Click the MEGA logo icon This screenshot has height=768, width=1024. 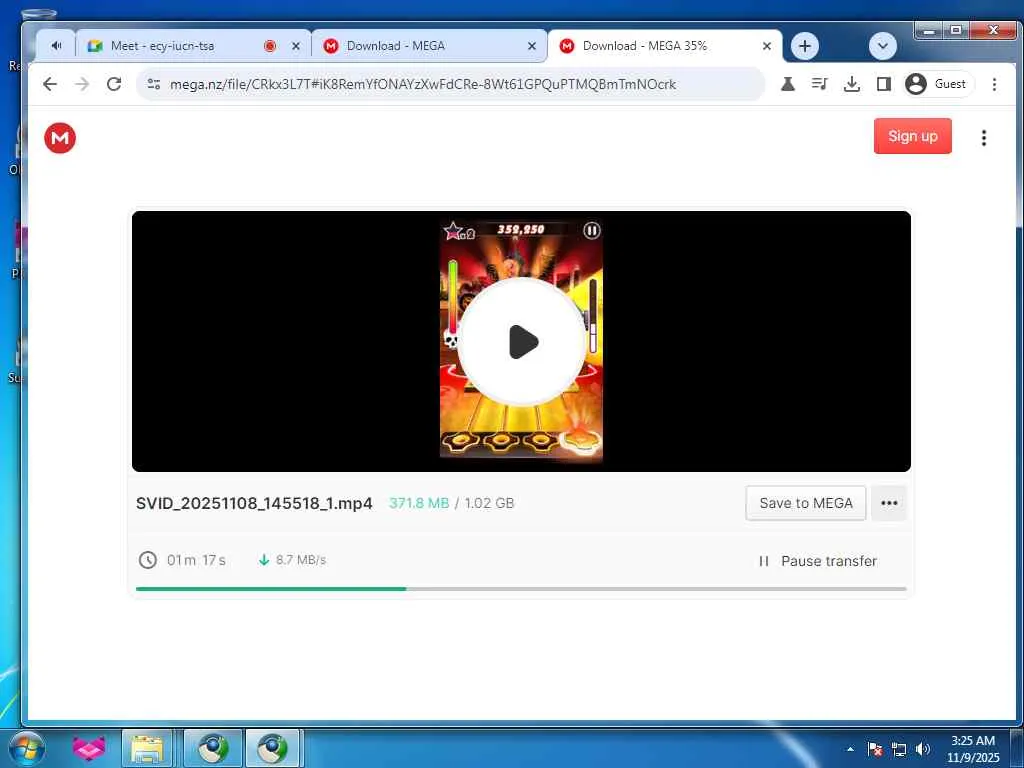coord(60,138)
